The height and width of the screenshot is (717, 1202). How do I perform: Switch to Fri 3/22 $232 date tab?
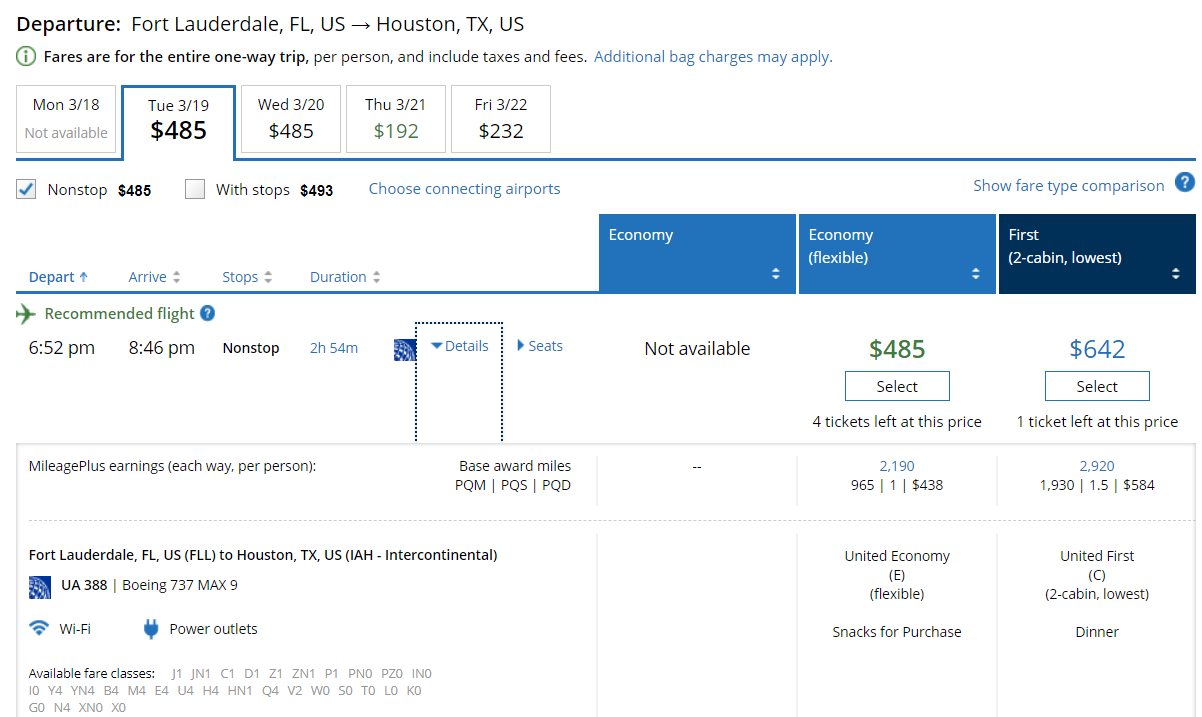501,119
